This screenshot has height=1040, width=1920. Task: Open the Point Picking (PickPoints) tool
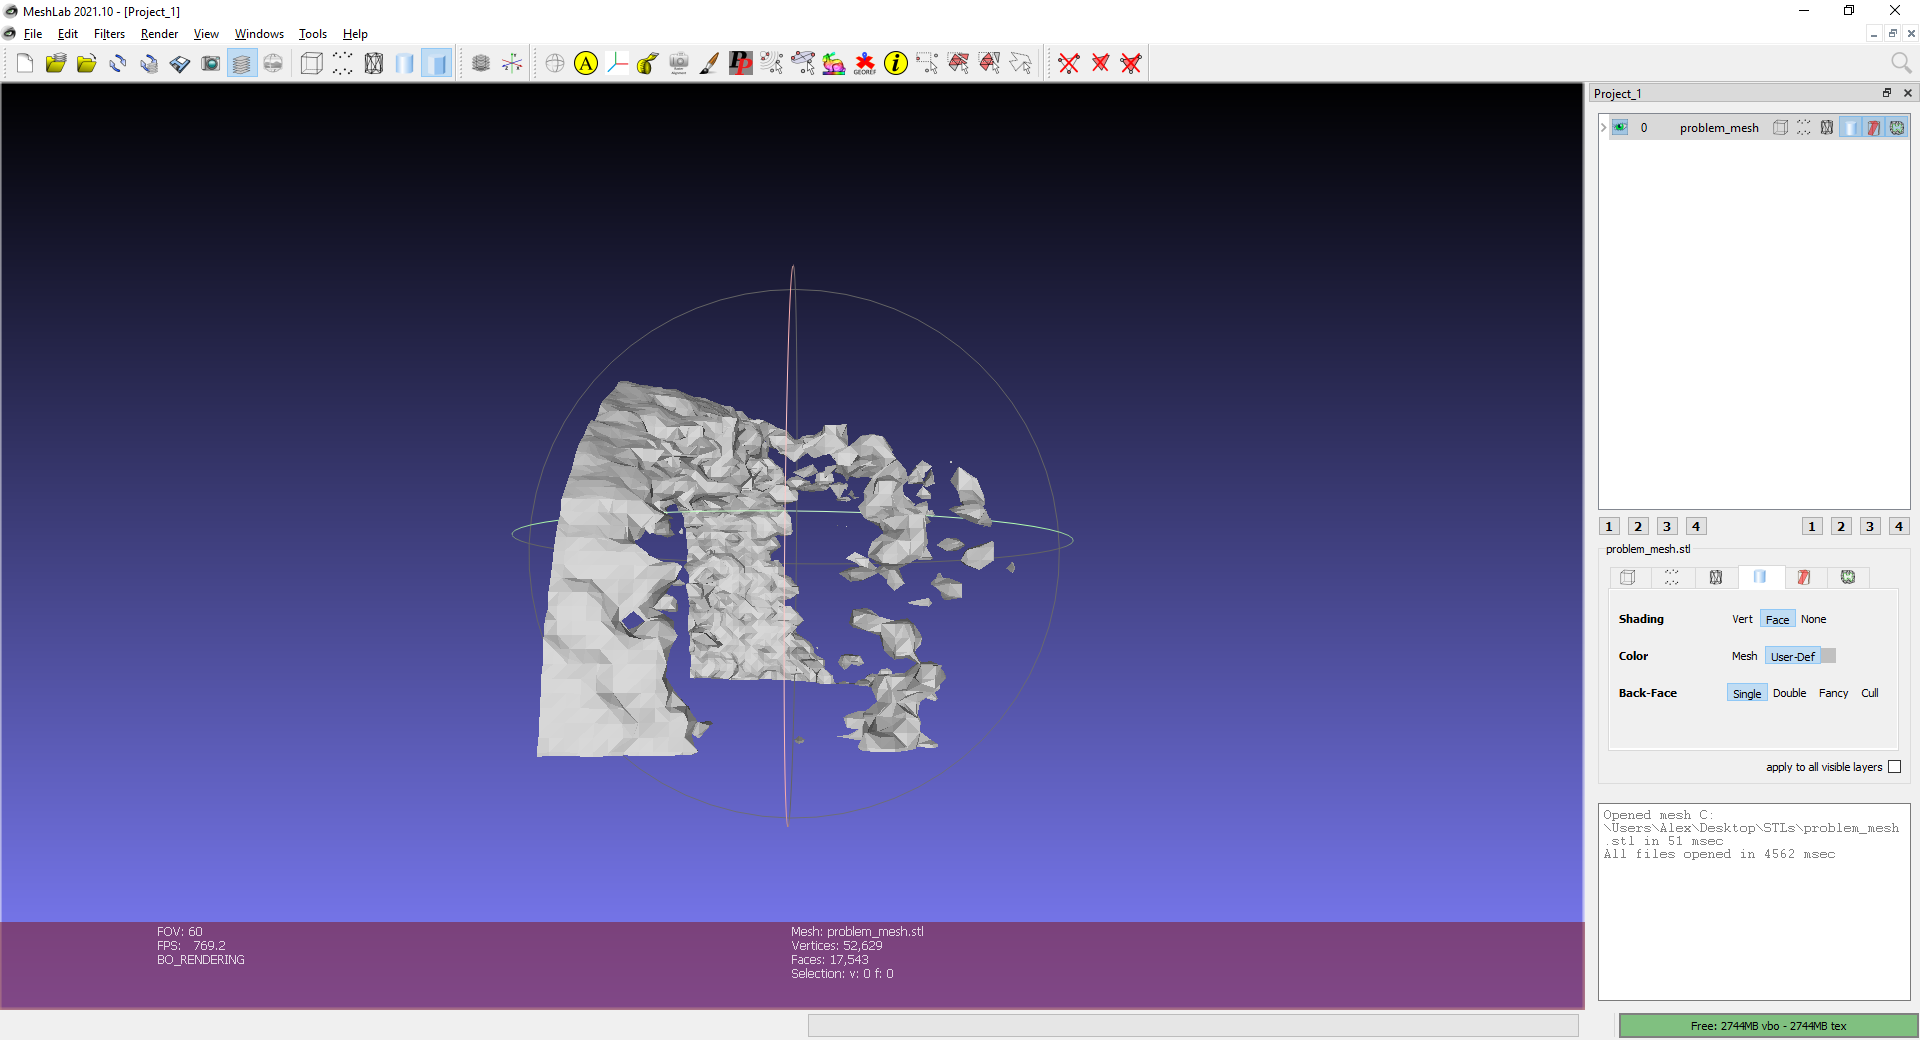point(740,63)
